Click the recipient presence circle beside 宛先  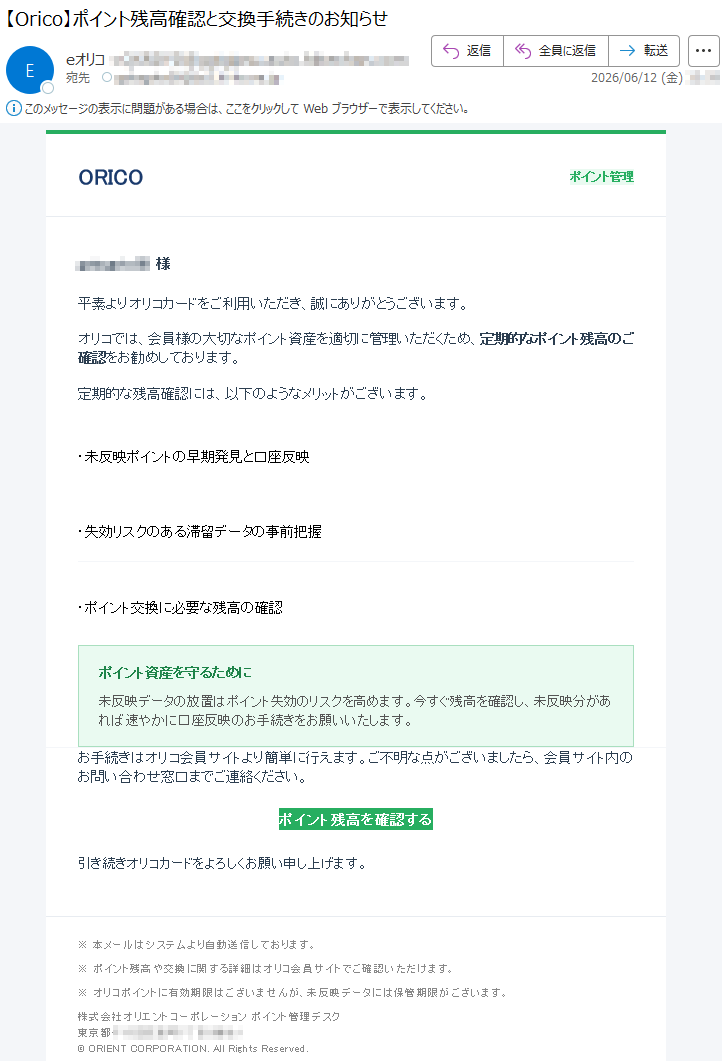pyautogui.click(x=107, y=77)
